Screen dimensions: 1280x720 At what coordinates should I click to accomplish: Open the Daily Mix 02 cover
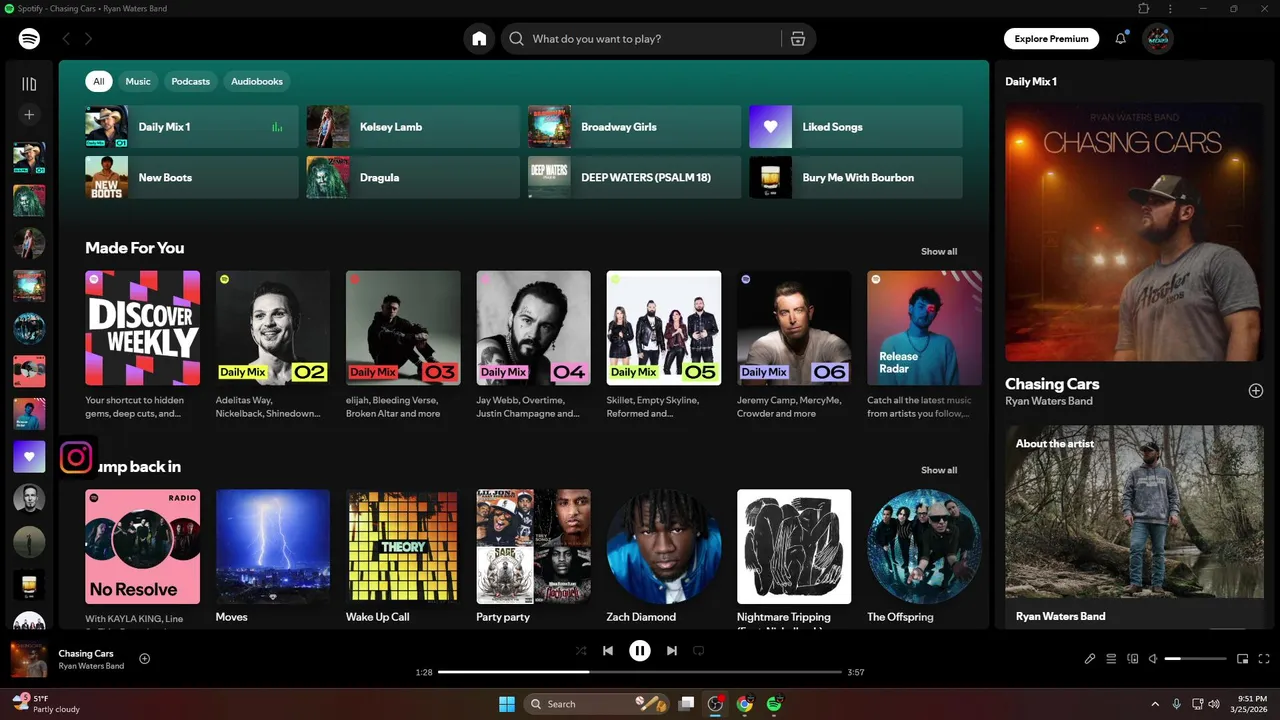(273, 328)
